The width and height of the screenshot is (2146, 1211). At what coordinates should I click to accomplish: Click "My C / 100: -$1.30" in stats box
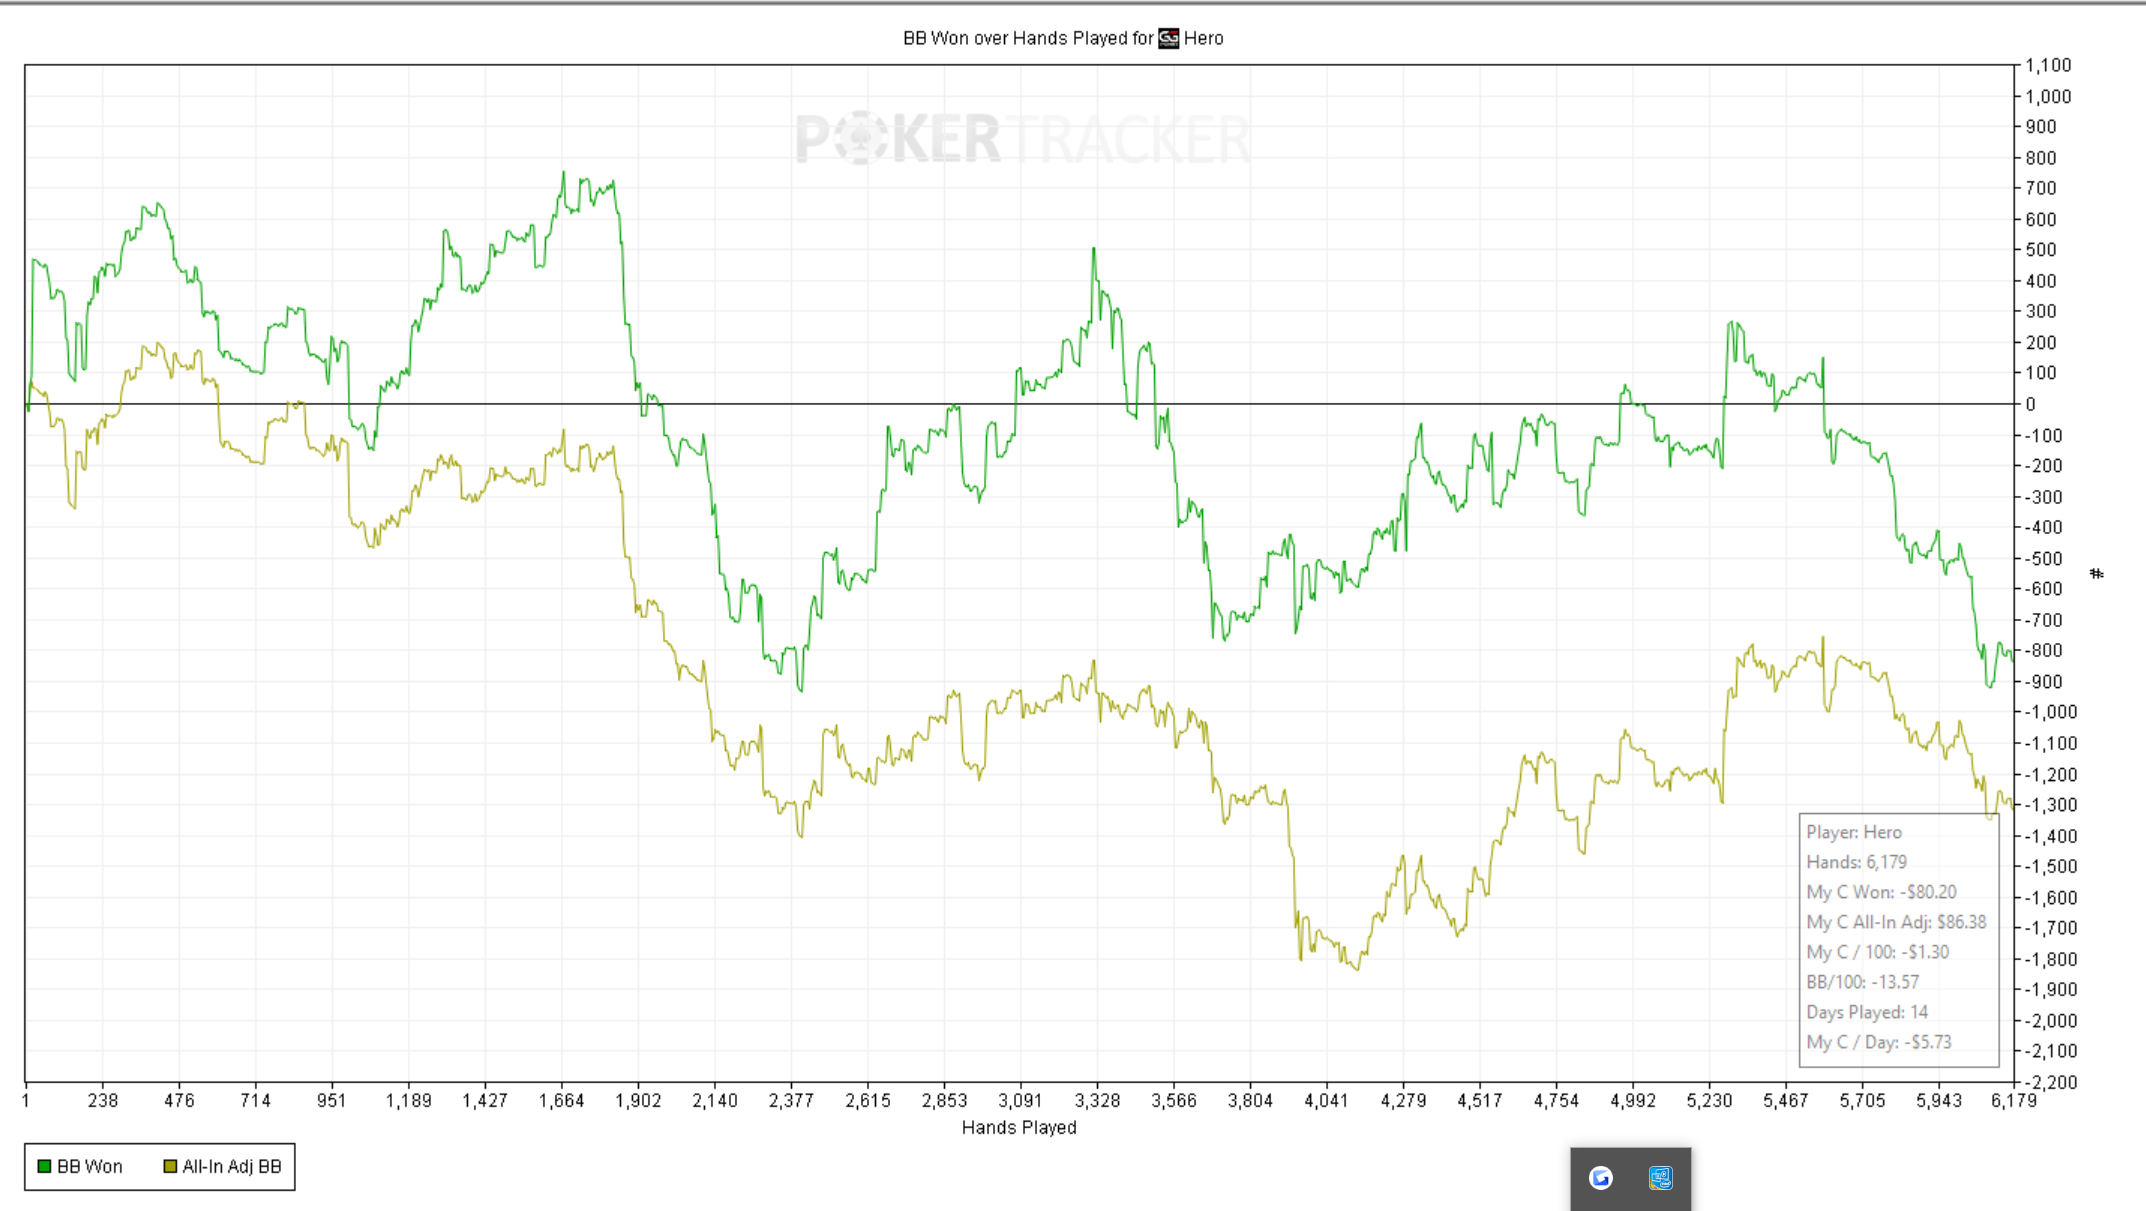coord(1877,952)
